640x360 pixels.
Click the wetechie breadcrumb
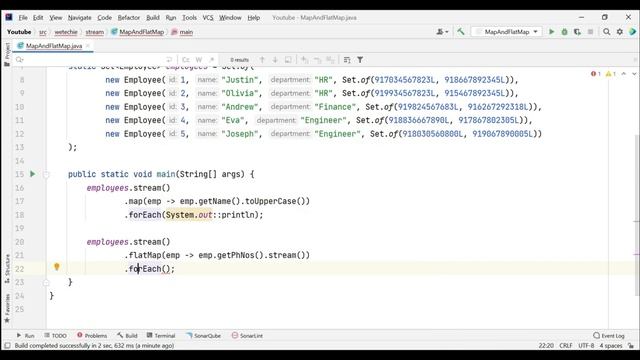[x=66, y=32]
